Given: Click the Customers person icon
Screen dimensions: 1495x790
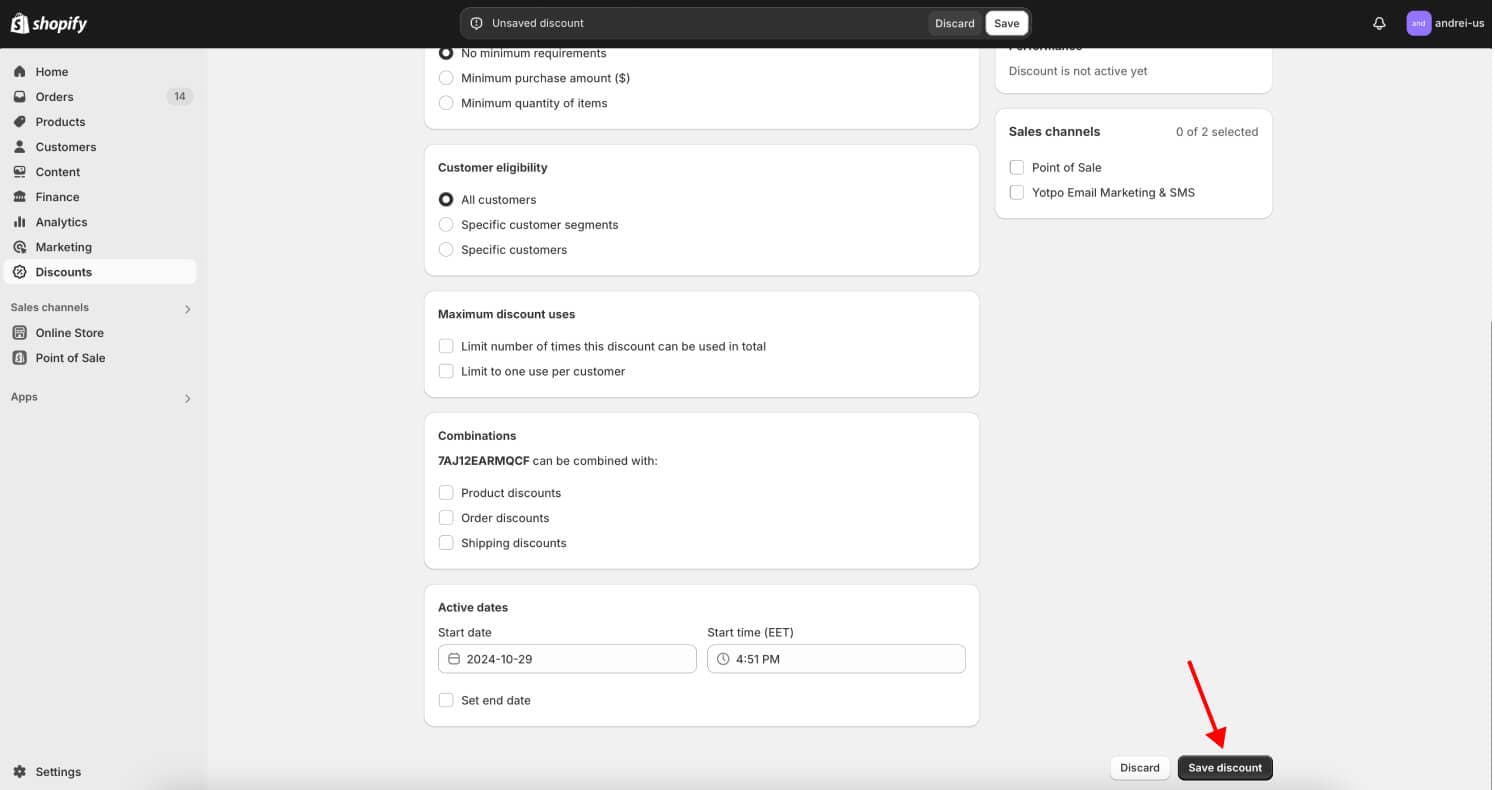Looking at the screenshot, I should (19, 147).
